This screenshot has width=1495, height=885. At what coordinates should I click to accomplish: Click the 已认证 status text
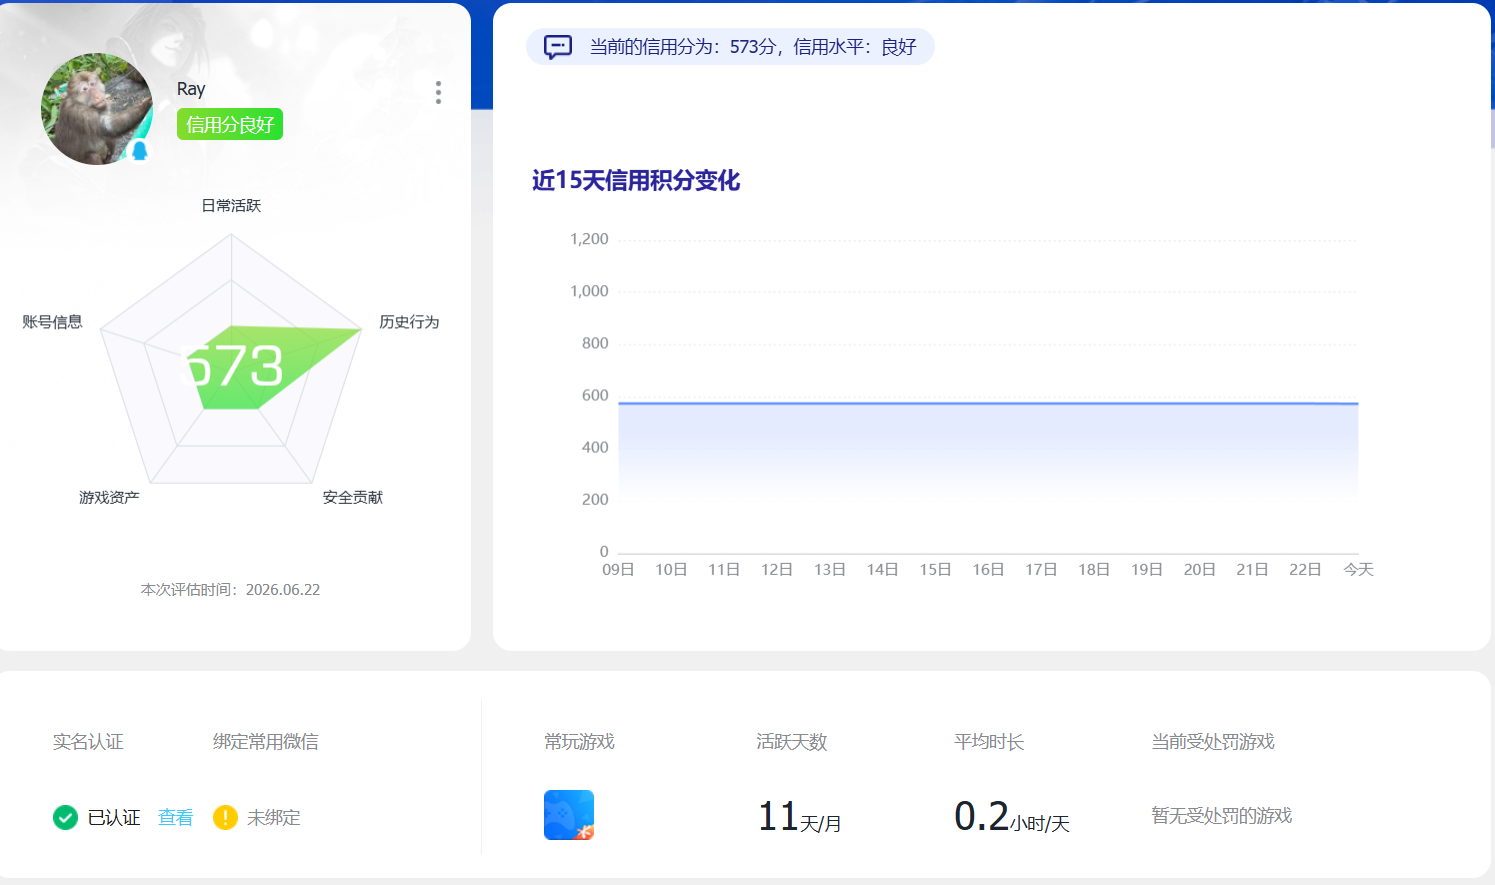coord(114,818)
